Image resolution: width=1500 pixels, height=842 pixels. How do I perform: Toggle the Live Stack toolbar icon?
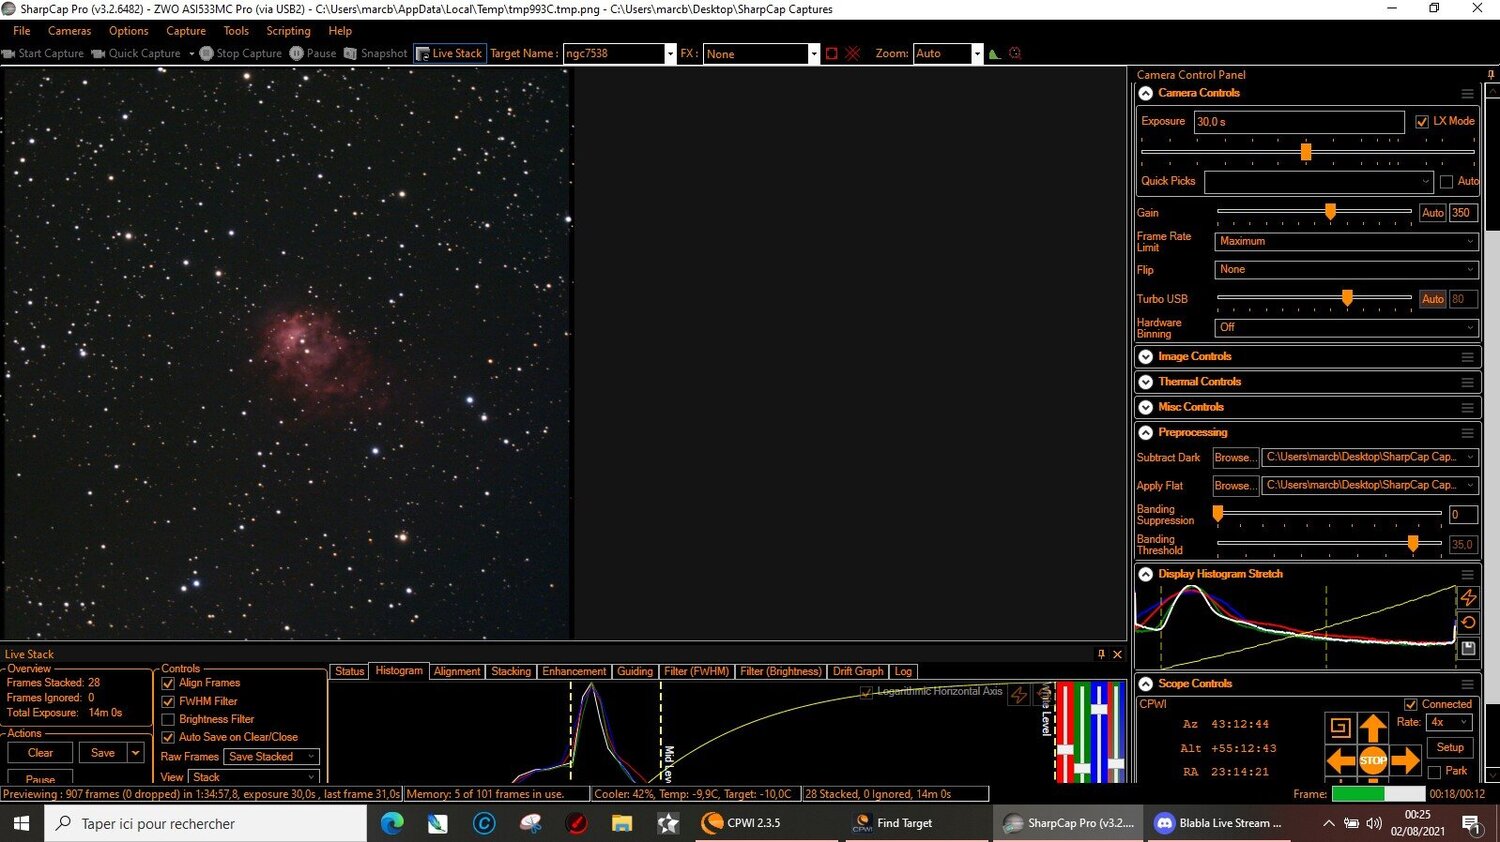pyautogui.click(x=449, y=53)
